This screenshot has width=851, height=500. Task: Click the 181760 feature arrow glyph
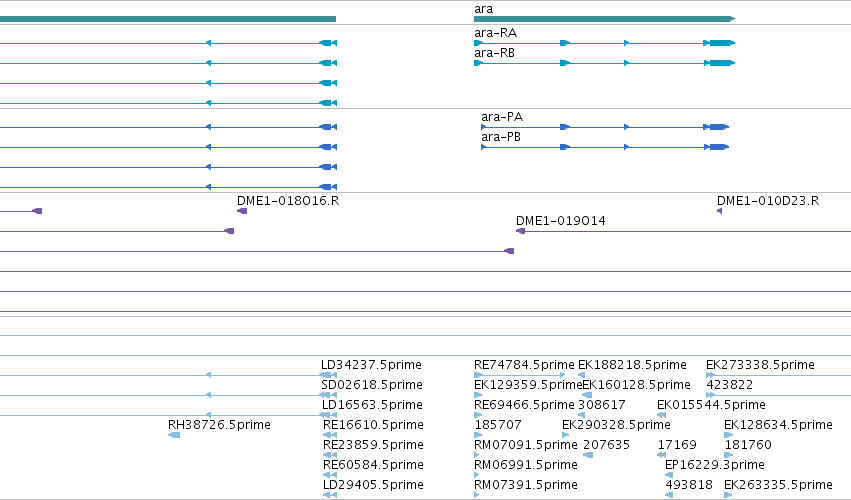click(x=729, y=455)
